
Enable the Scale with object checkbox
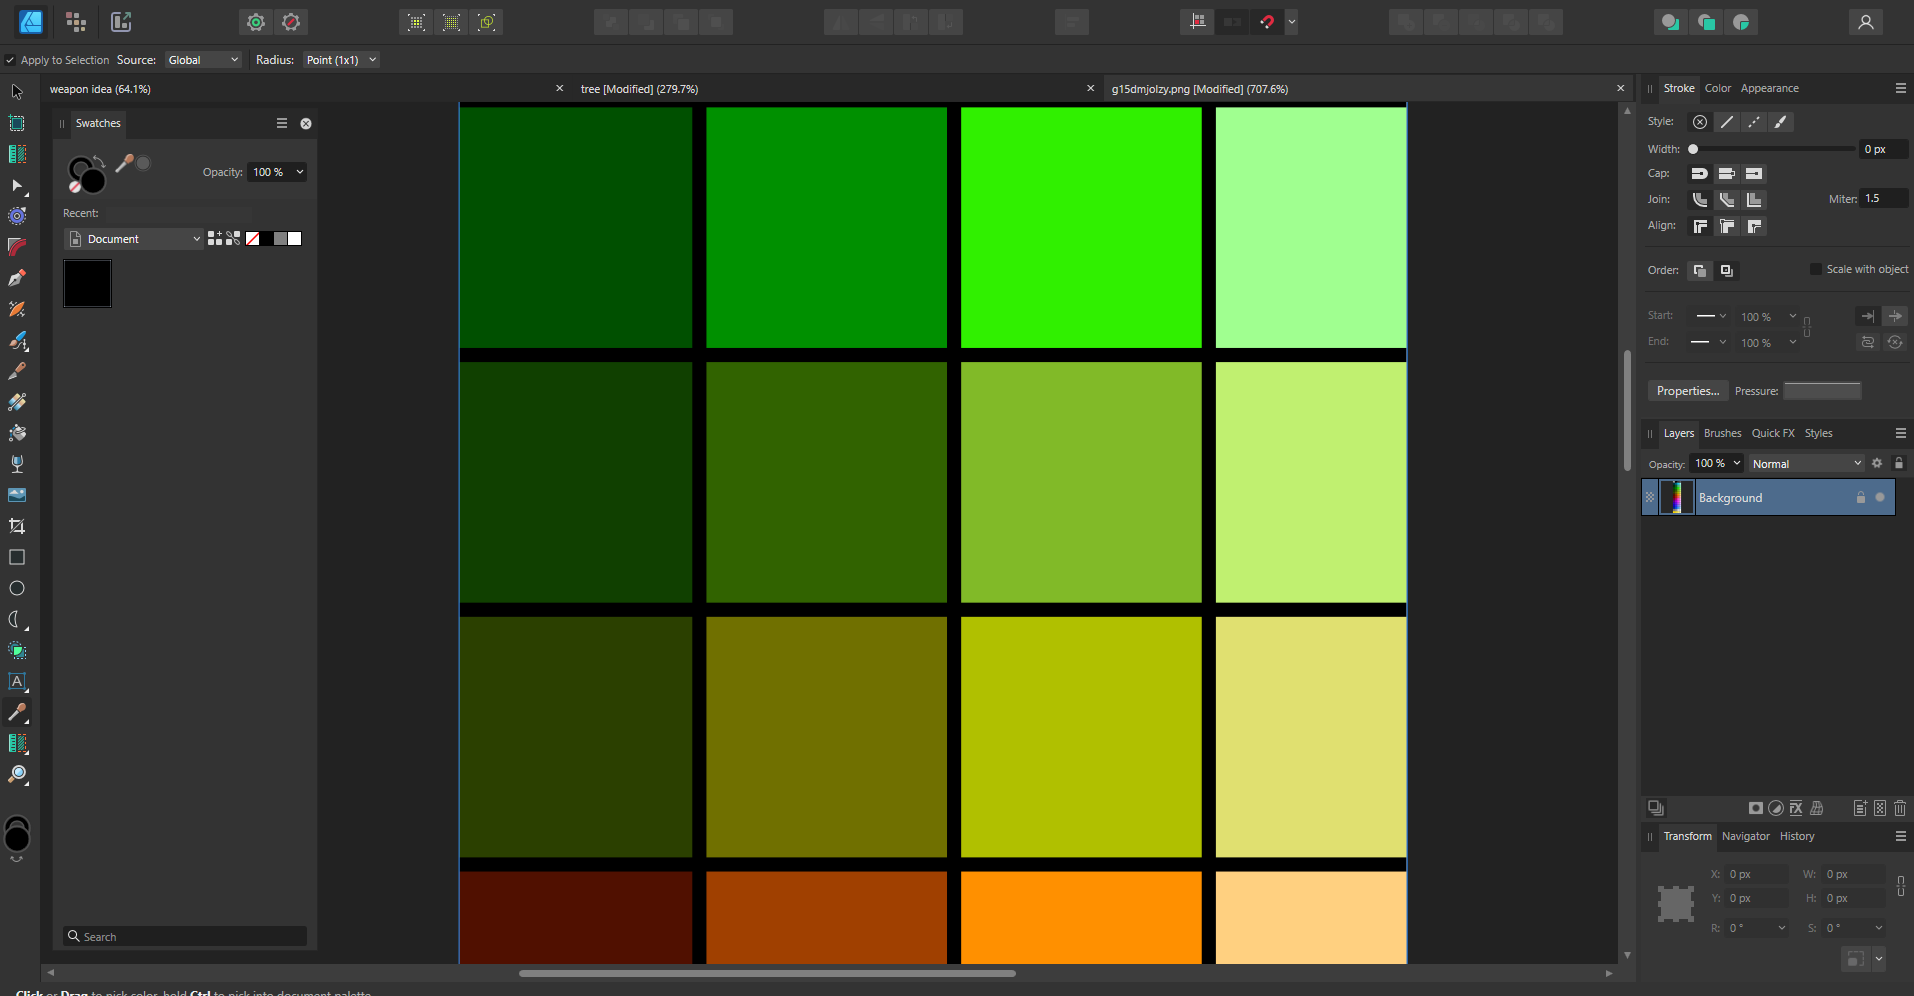(x=1816, y=269)
